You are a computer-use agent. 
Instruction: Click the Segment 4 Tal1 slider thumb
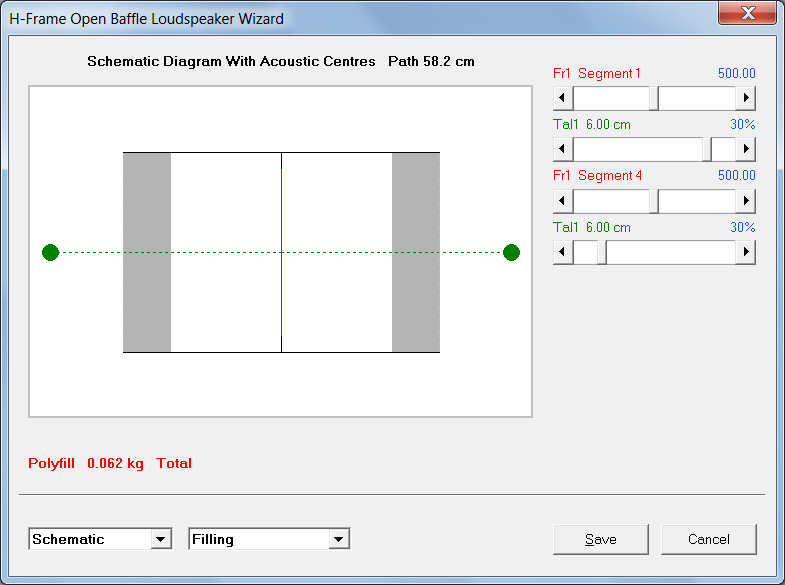click(602, 252)
